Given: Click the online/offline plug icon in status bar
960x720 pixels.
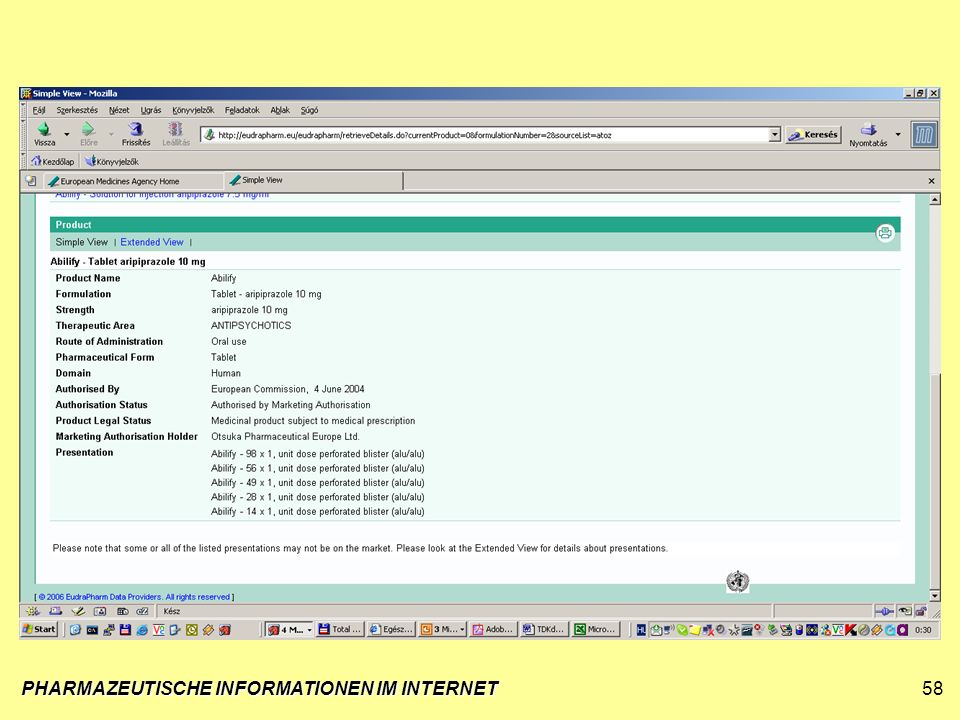Looking at the screenshot, I should coord(884,611).
